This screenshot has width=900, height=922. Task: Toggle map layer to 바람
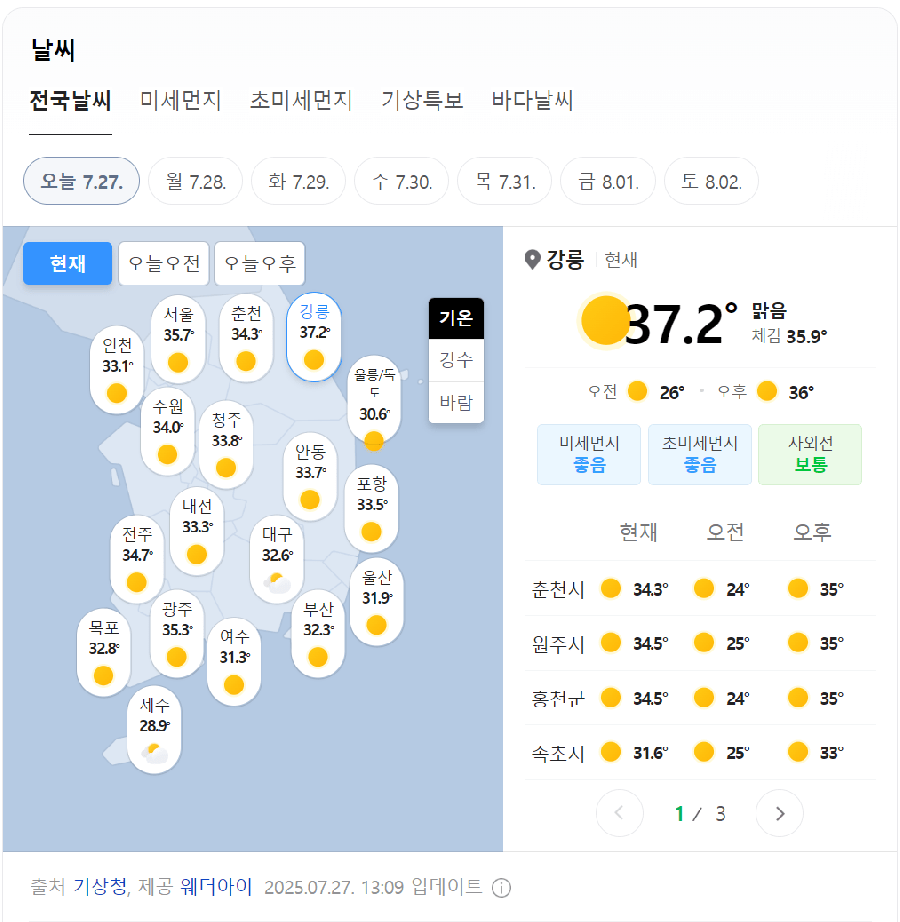[456, 402]
